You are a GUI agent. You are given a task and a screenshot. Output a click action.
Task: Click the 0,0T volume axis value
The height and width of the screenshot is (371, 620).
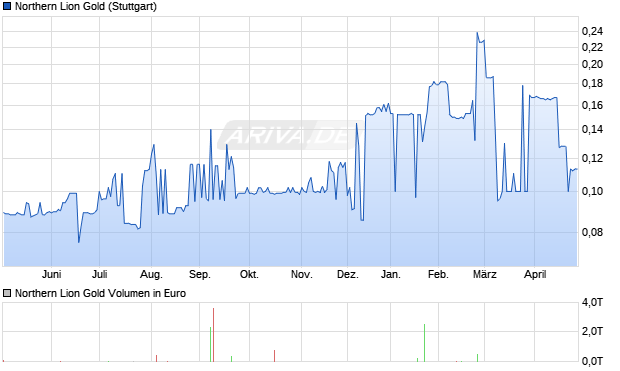(x=592, y=361)
